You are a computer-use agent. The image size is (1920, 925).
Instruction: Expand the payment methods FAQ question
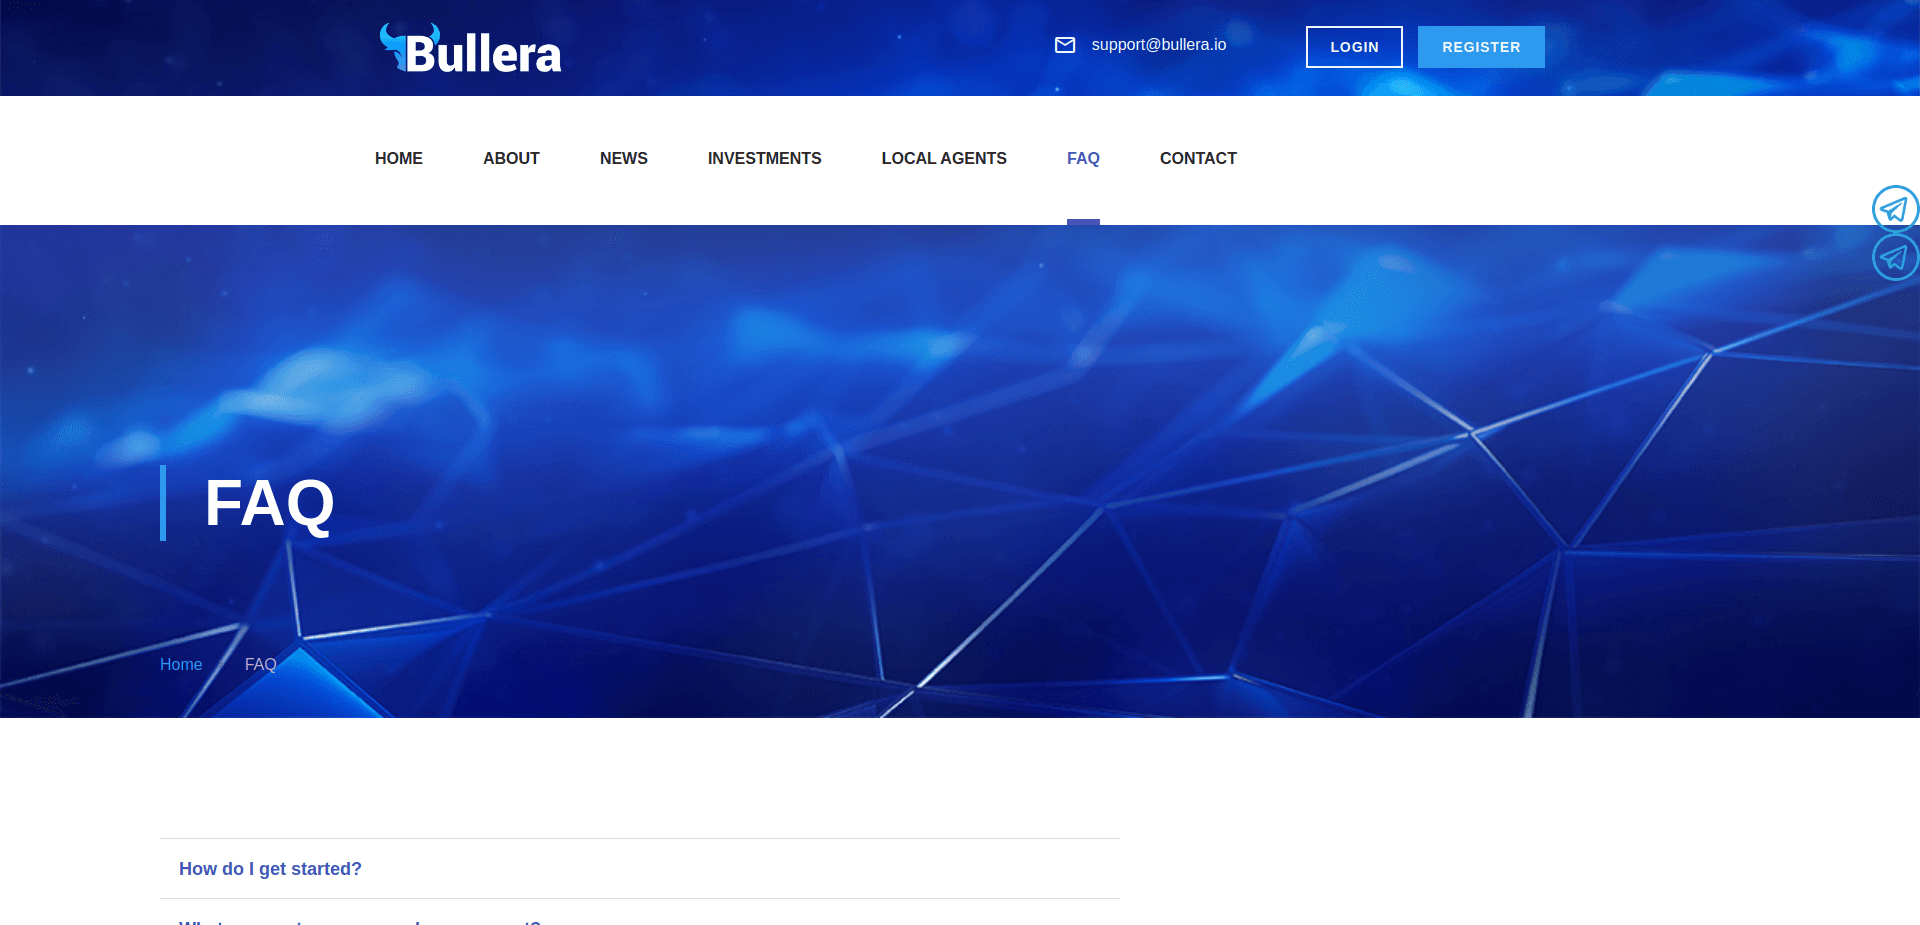click(x=358, y=920)
